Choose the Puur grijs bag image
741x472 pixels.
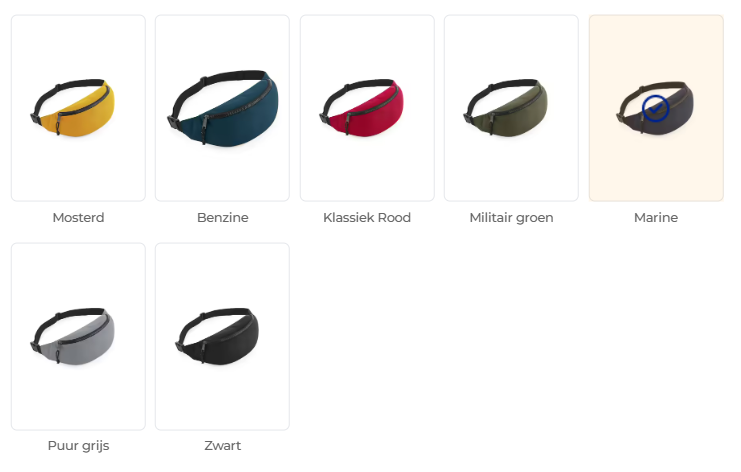(73, 336)
